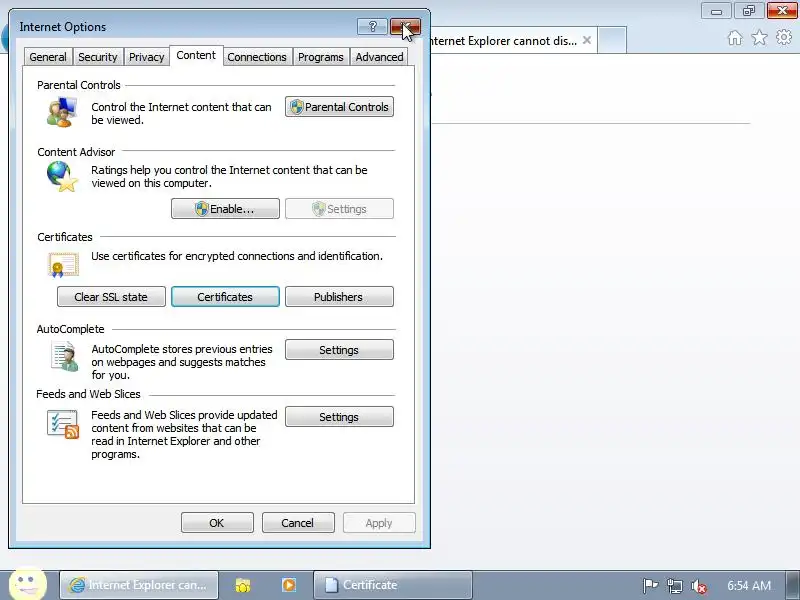
Task: Open Parental Controls button
Action: pos(339,107)
